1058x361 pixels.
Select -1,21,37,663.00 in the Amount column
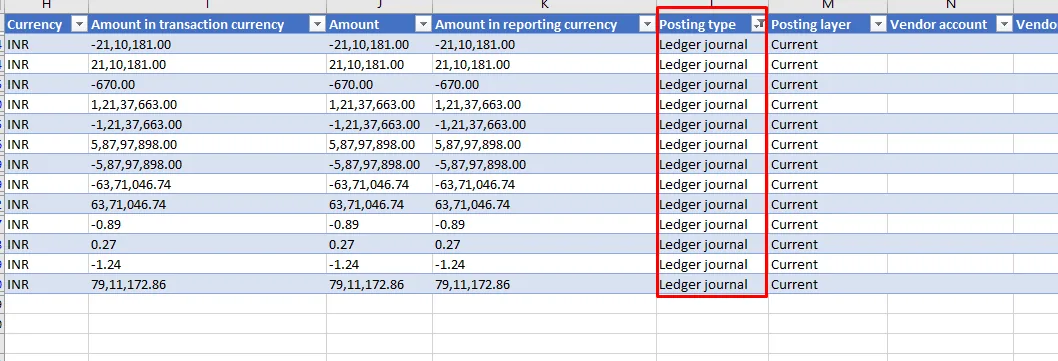pos(379,124)
